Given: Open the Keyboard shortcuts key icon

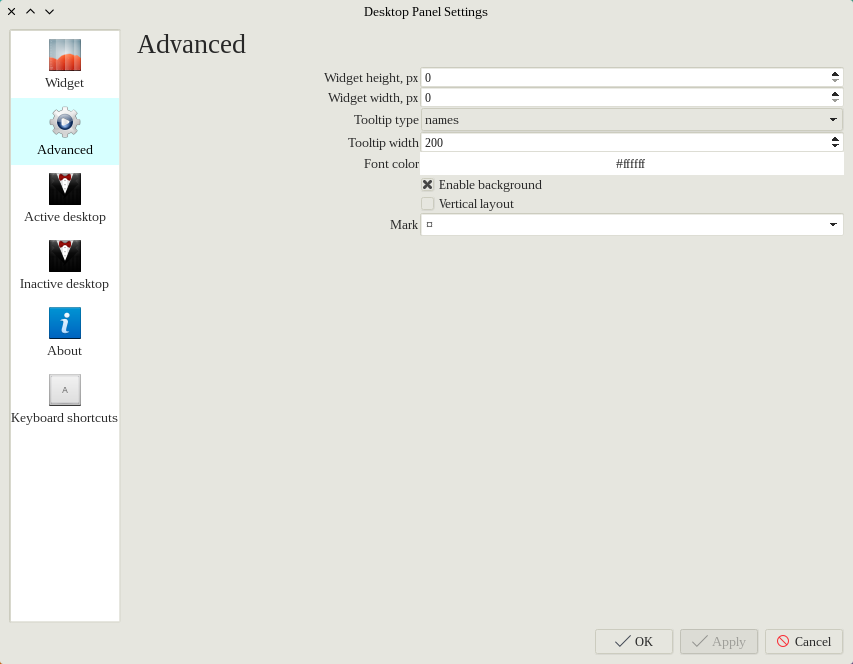Looking at the screenshot, I should click(x=65, y=390).
